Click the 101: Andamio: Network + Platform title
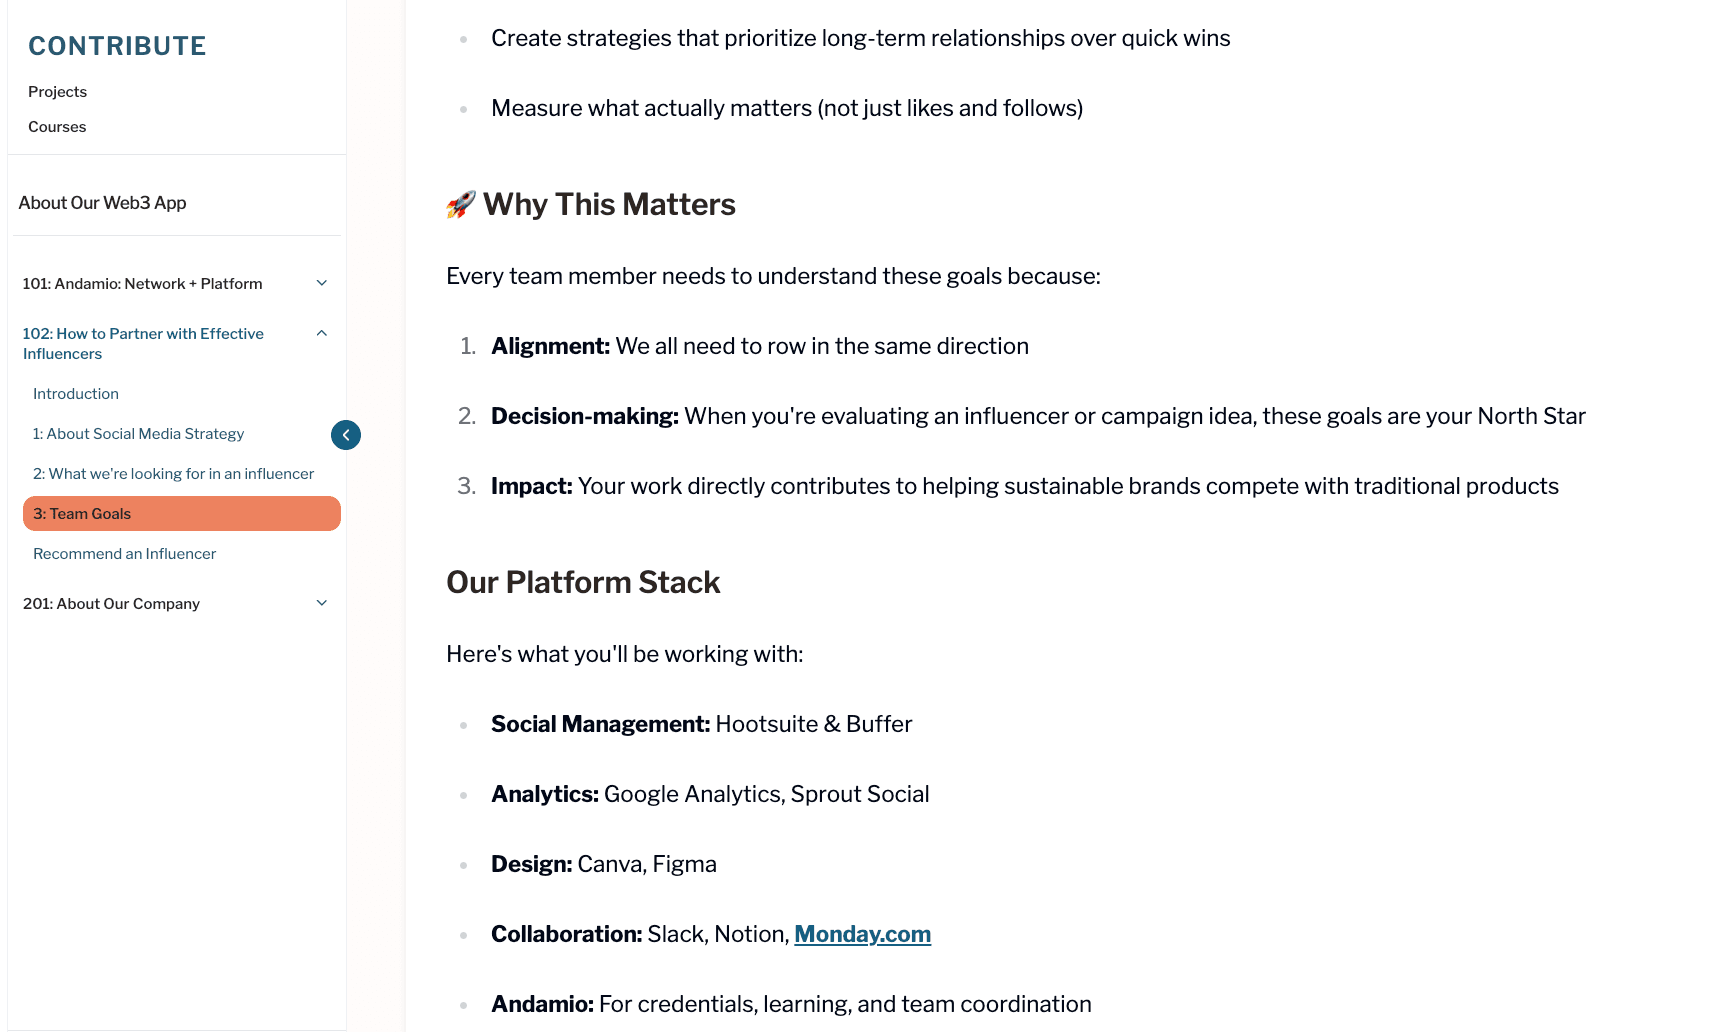This screenshot has width=1730, height=1032. (142, 284)
